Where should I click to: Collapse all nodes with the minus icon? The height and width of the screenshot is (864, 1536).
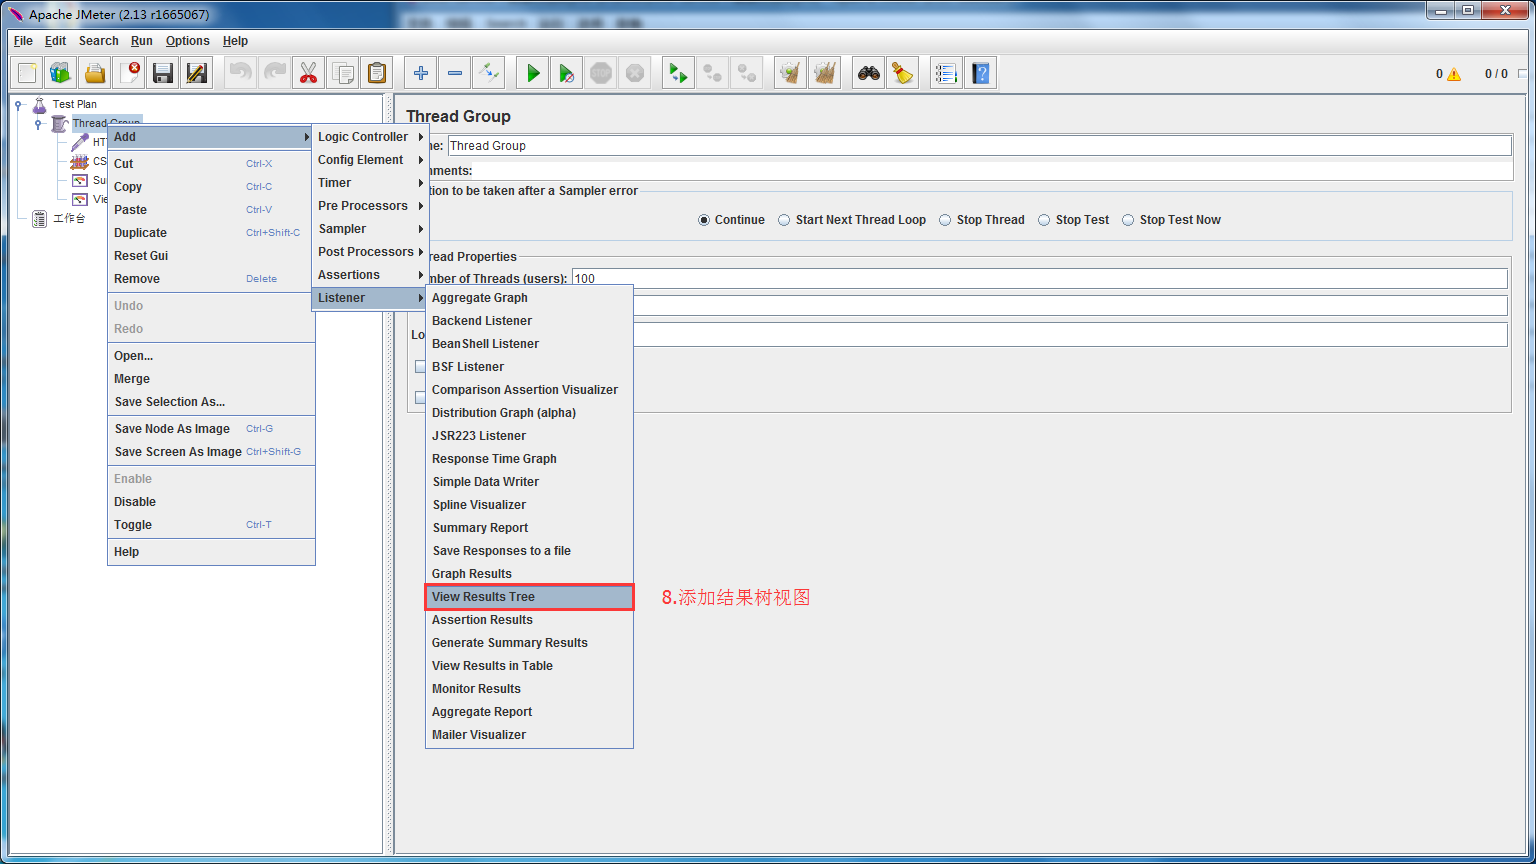455,73
